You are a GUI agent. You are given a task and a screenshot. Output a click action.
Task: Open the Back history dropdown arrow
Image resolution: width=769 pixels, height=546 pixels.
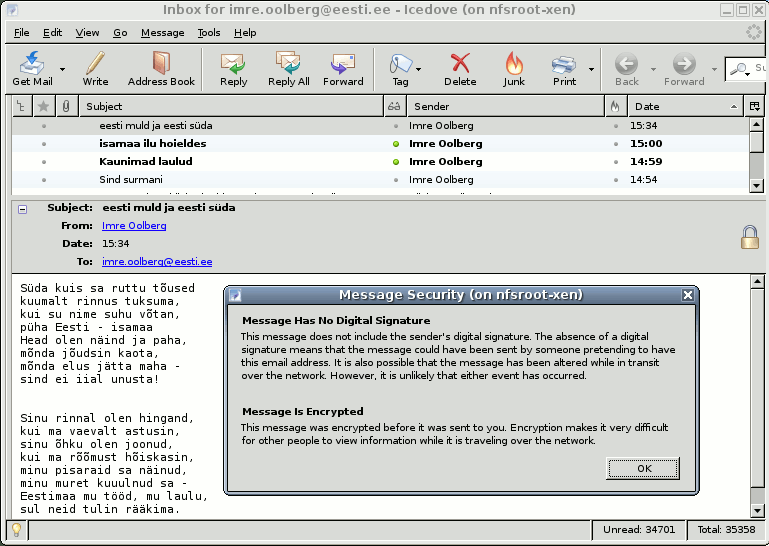coord(653,69)
